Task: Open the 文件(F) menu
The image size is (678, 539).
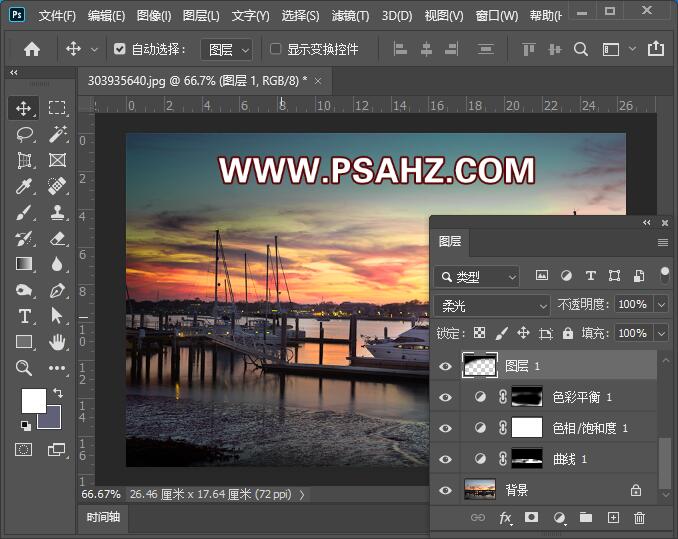Action: point(57,16)
